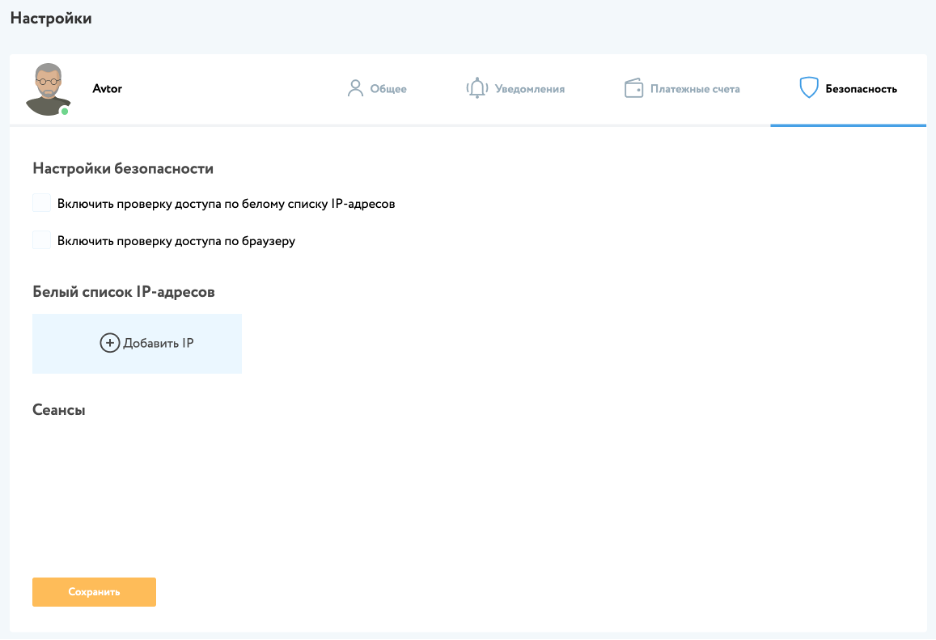Go to the Платежные счета tab
936x640 pixels.
(x=695, y=89)
